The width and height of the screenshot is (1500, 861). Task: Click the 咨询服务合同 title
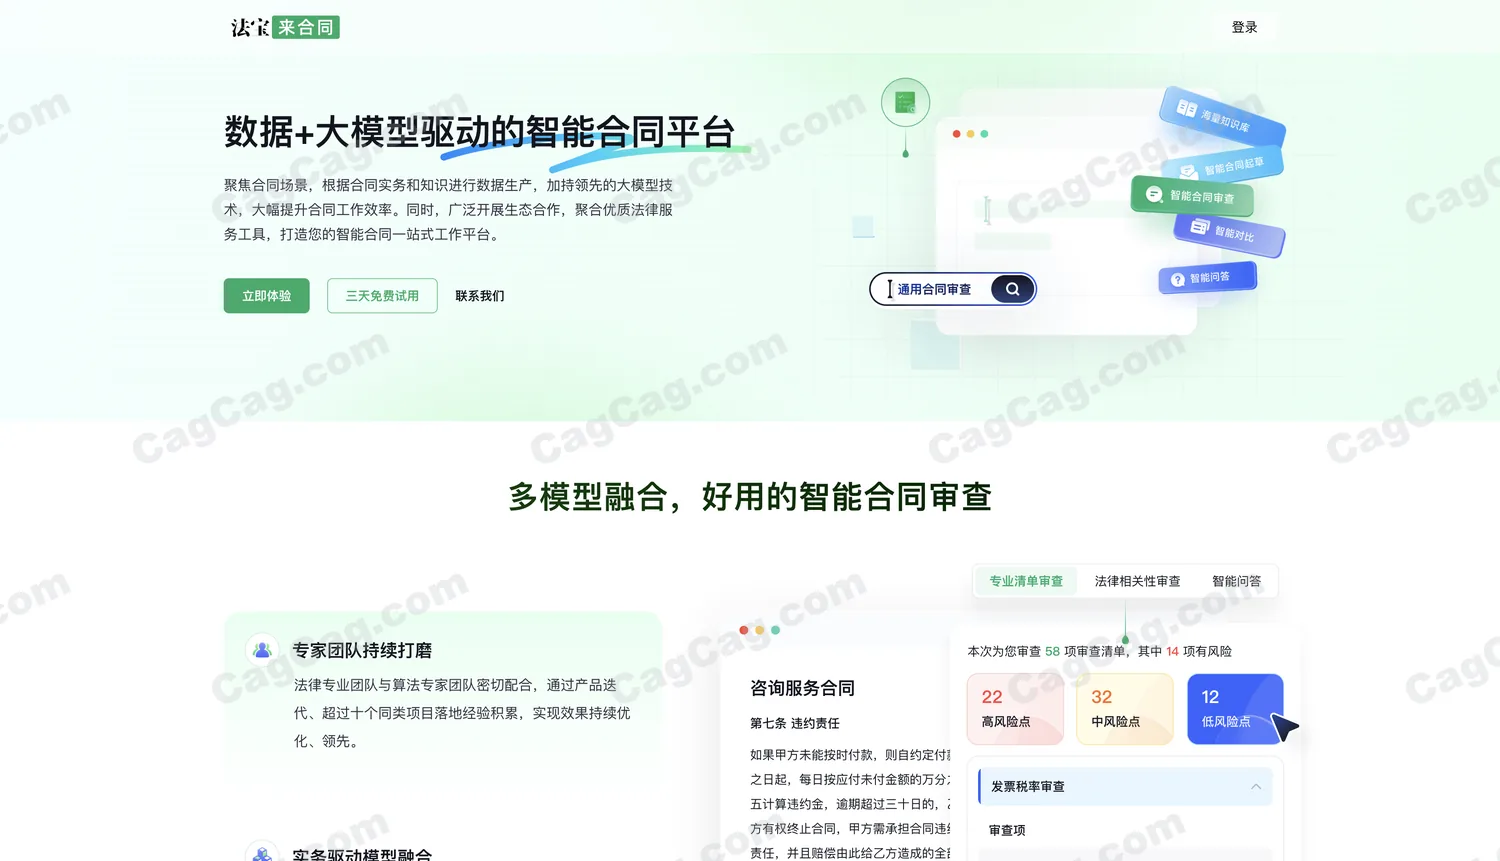[x=802, y=688]
